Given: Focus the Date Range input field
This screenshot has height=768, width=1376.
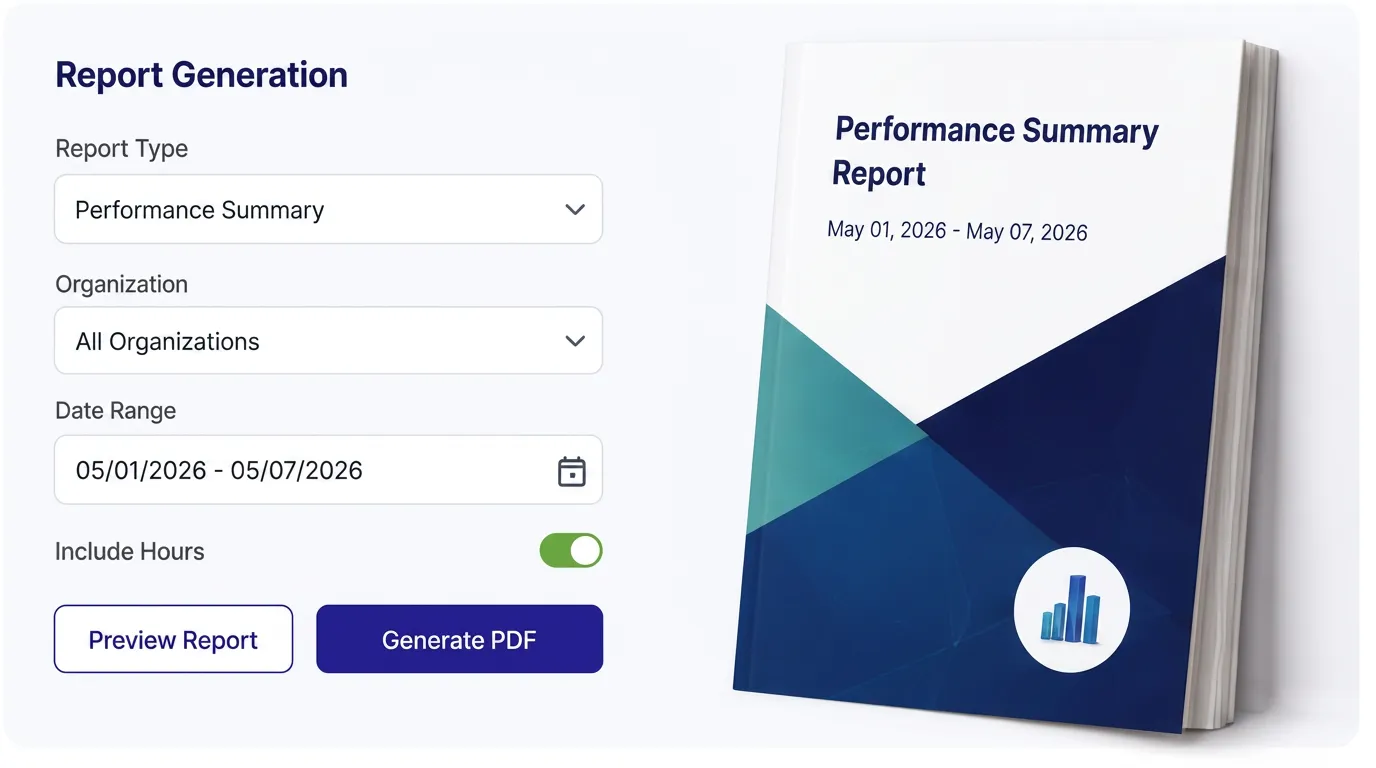Looking at the screenshot, I should tap(328, 470).
